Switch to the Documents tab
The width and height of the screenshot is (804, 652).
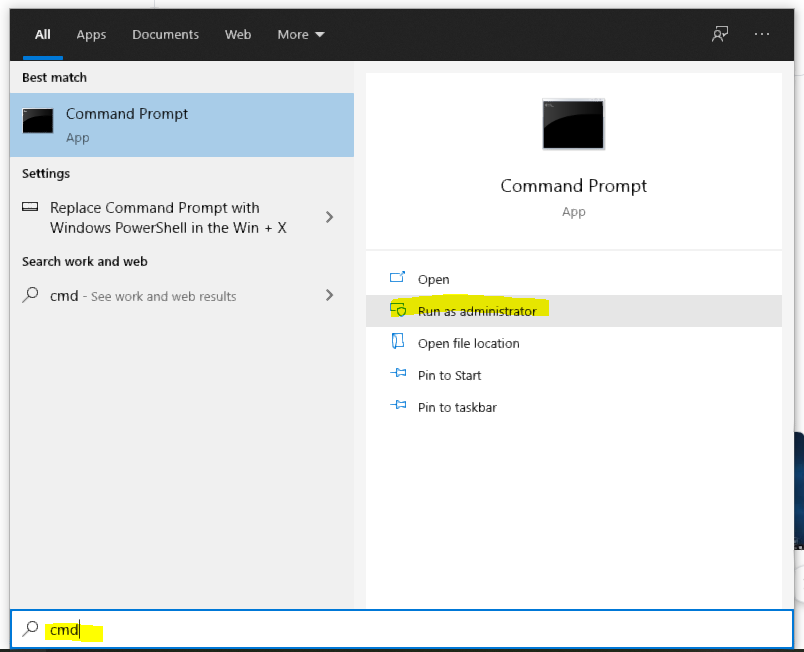(165, 34)
